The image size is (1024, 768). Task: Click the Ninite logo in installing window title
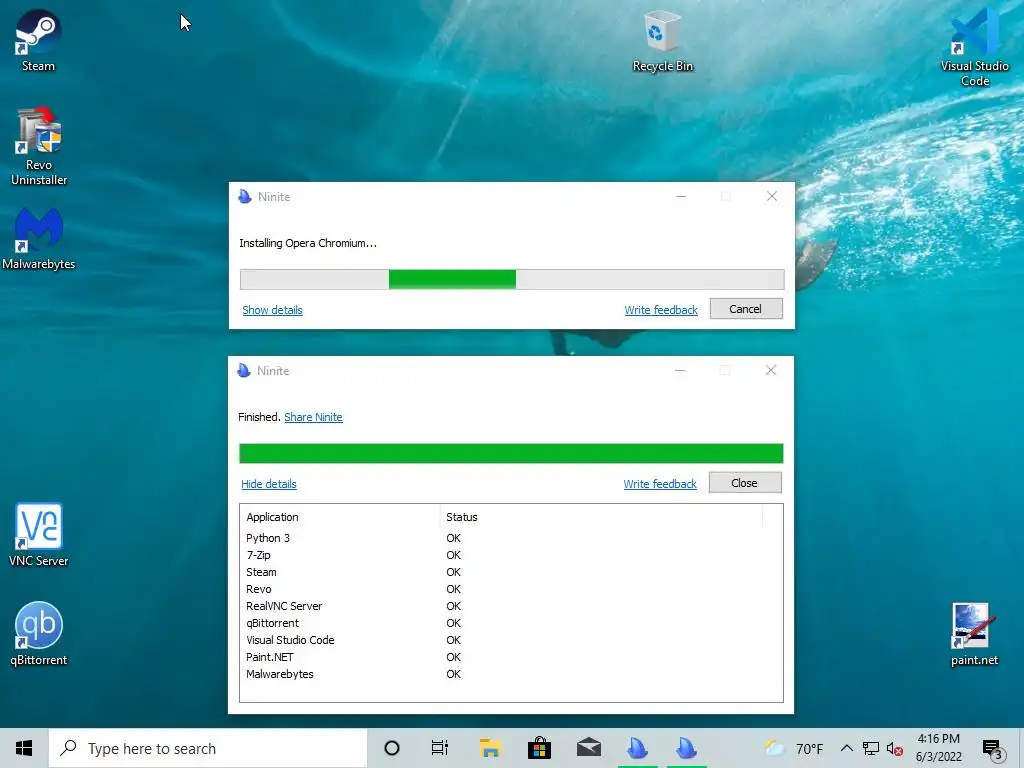click(x=245, y=197)
